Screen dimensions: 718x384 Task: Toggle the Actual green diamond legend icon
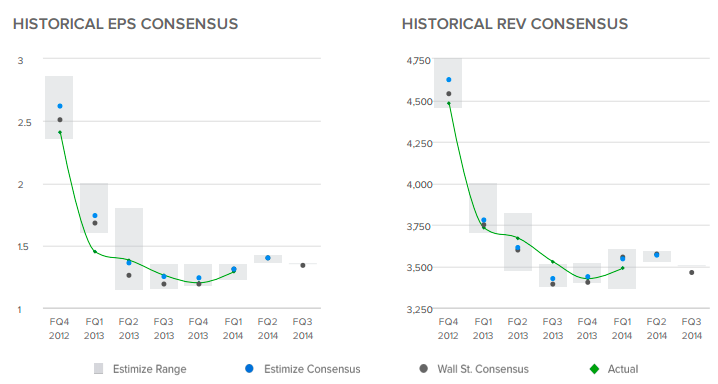point(594,369)
